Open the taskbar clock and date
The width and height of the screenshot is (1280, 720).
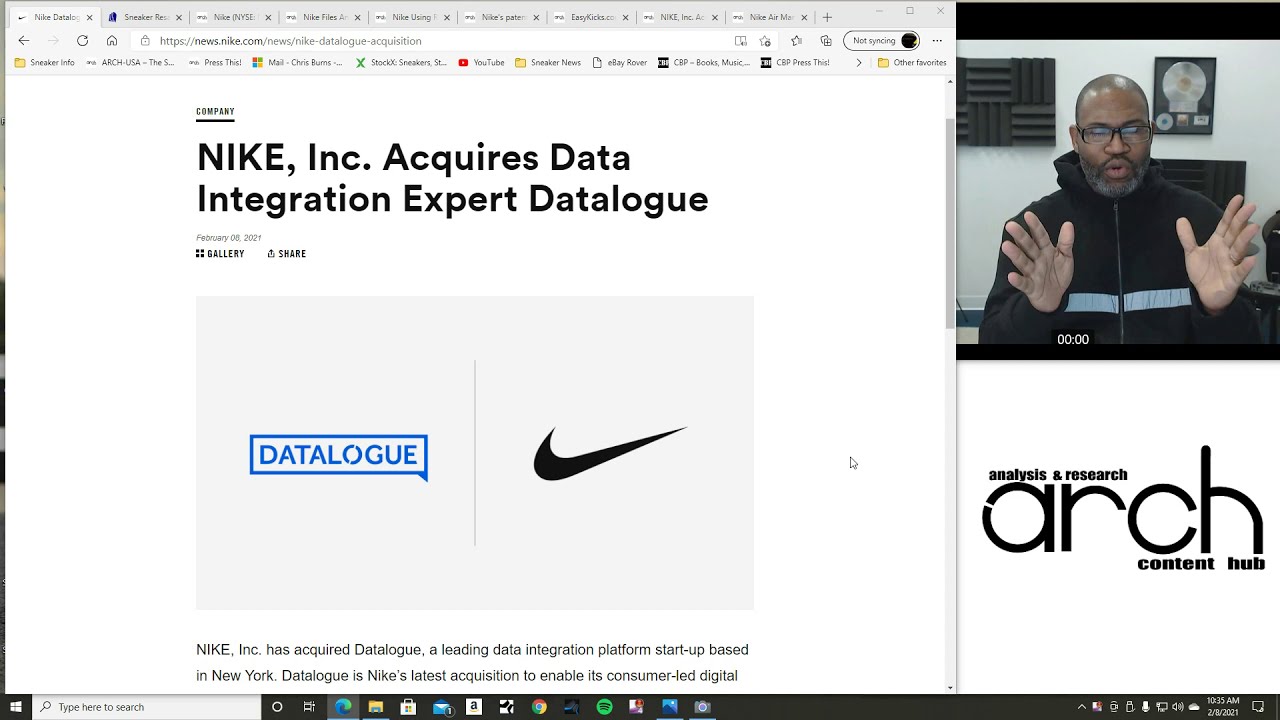click(x=1223, y=707)
